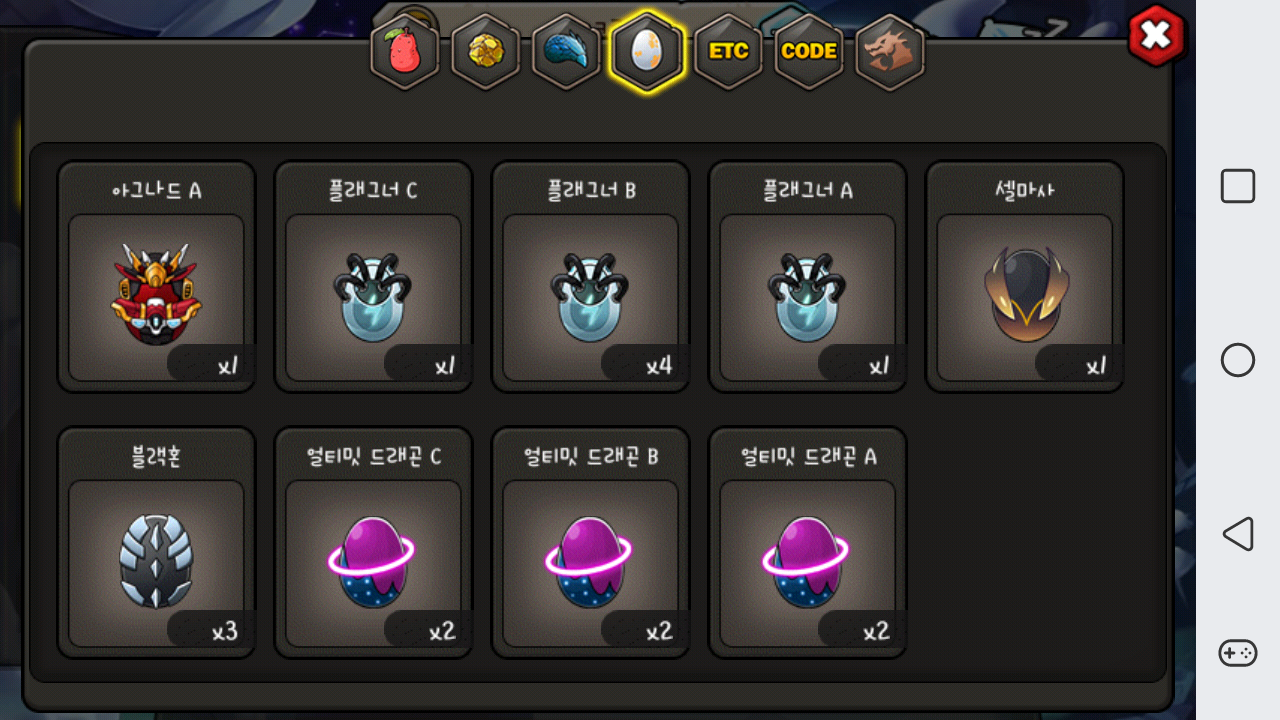Viewport: 1280px width, 720px height.
Task: Select the 아그나드 A red armored egg
Action: point(156,277)
